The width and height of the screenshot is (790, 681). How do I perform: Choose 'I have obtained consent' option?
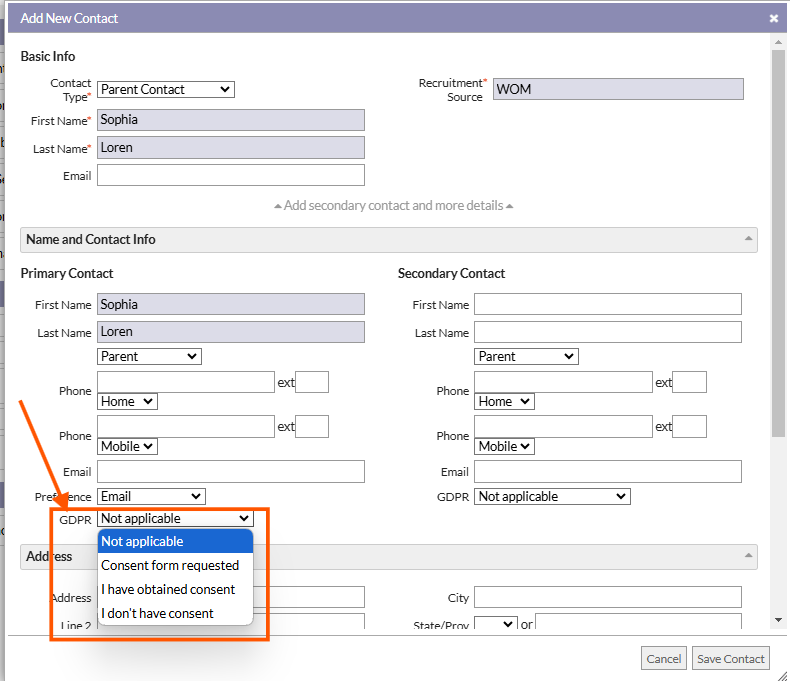168,589
